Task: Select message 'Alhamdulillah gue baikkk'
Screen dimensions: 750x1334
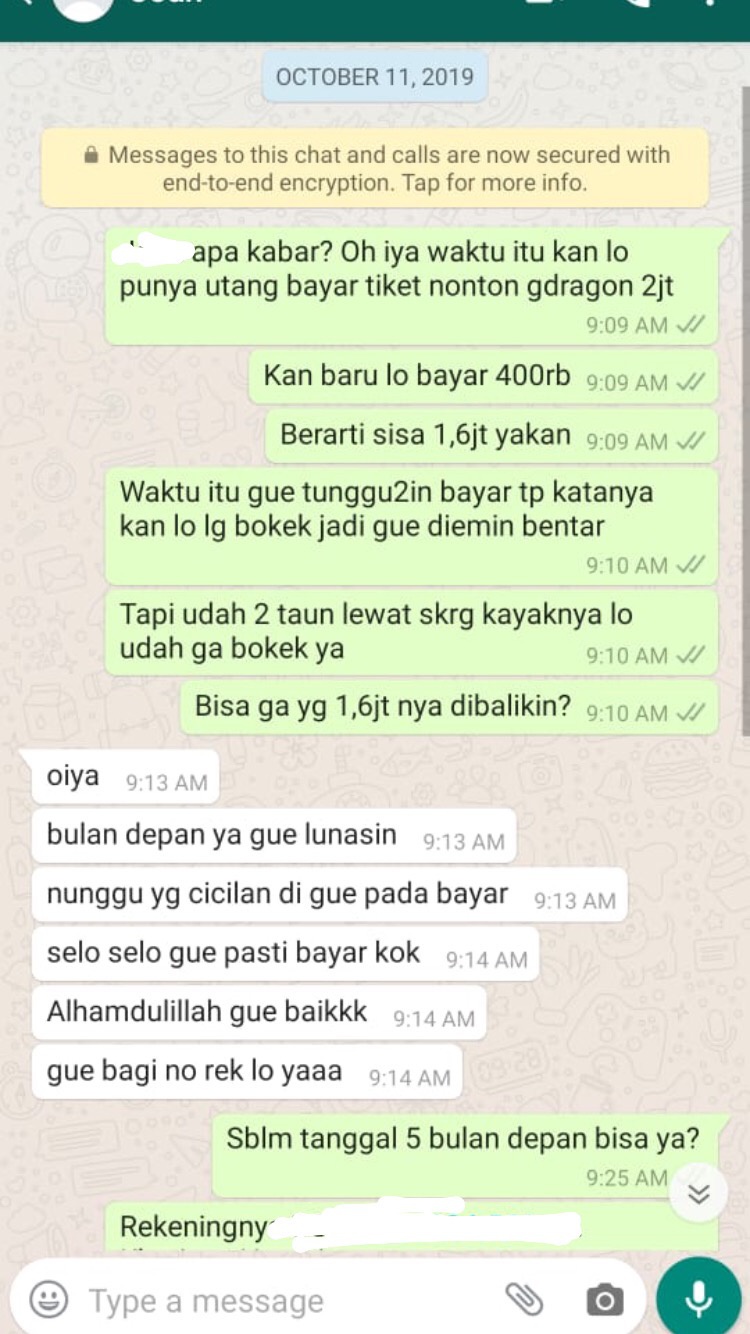Action: pyautogui.click(x=259, y=1013)
